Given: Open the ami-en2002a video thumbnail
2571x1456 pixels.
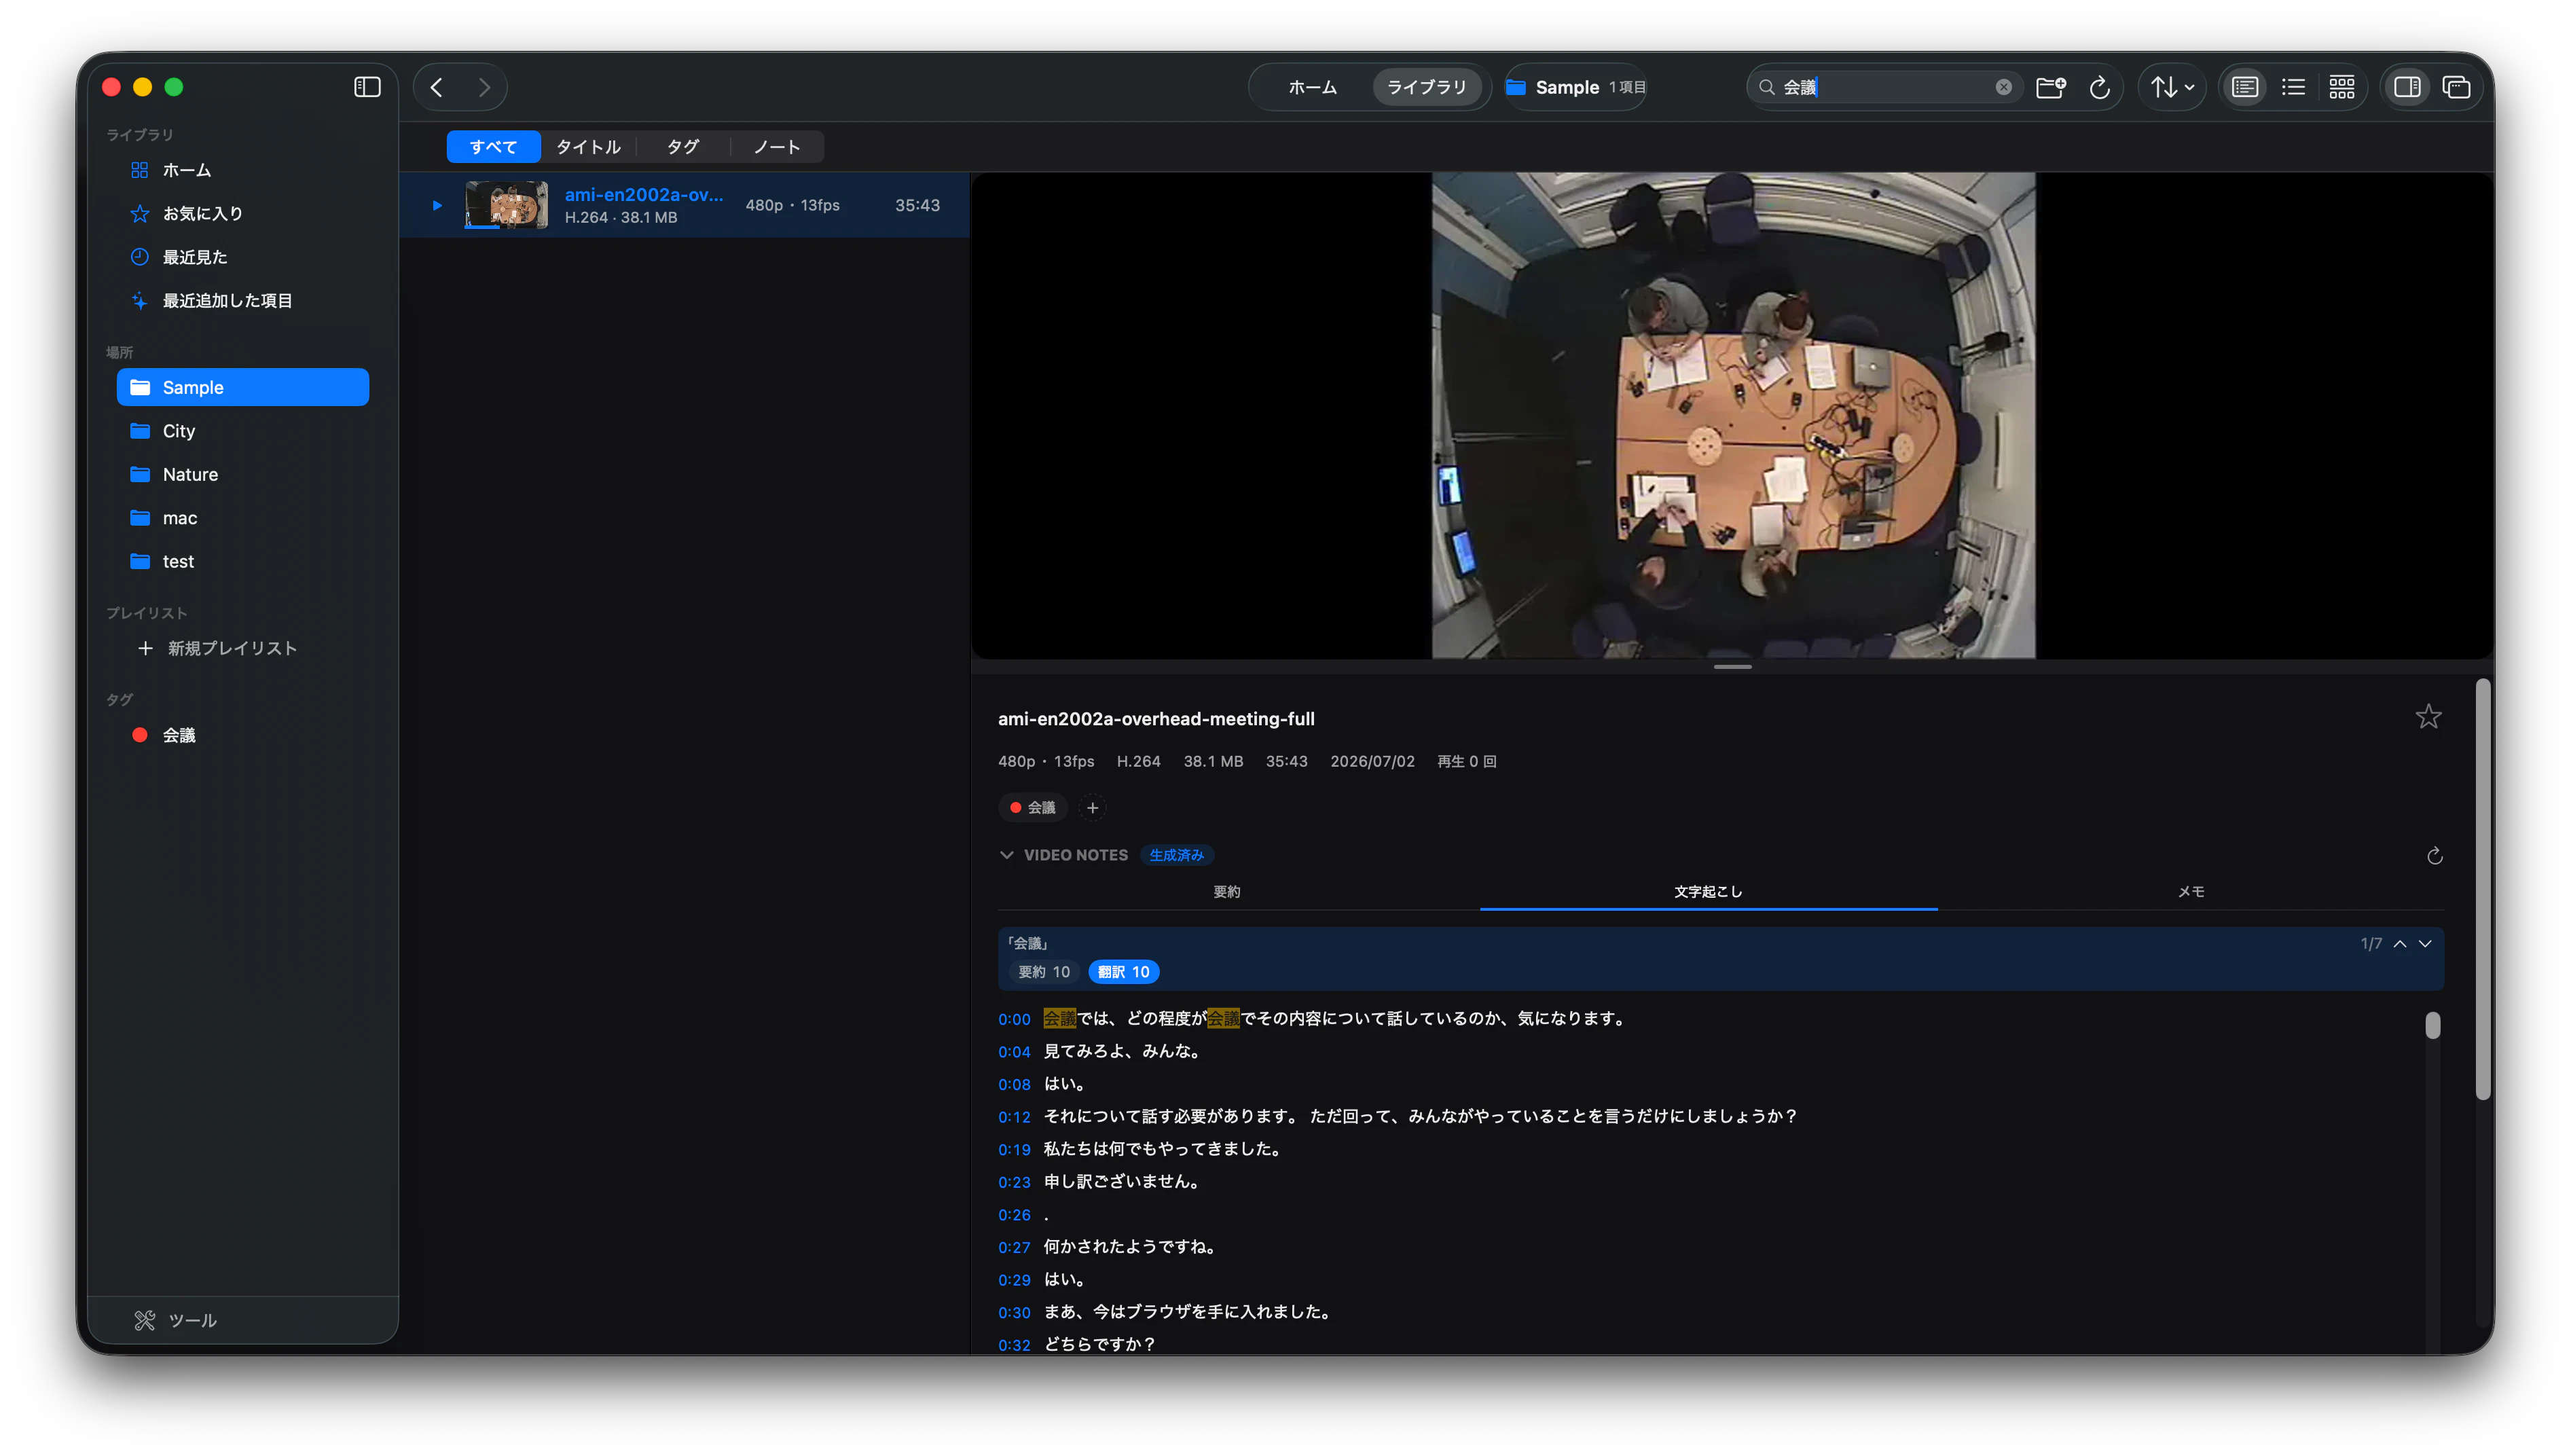Looking at the screenshot, I should 506,205.
